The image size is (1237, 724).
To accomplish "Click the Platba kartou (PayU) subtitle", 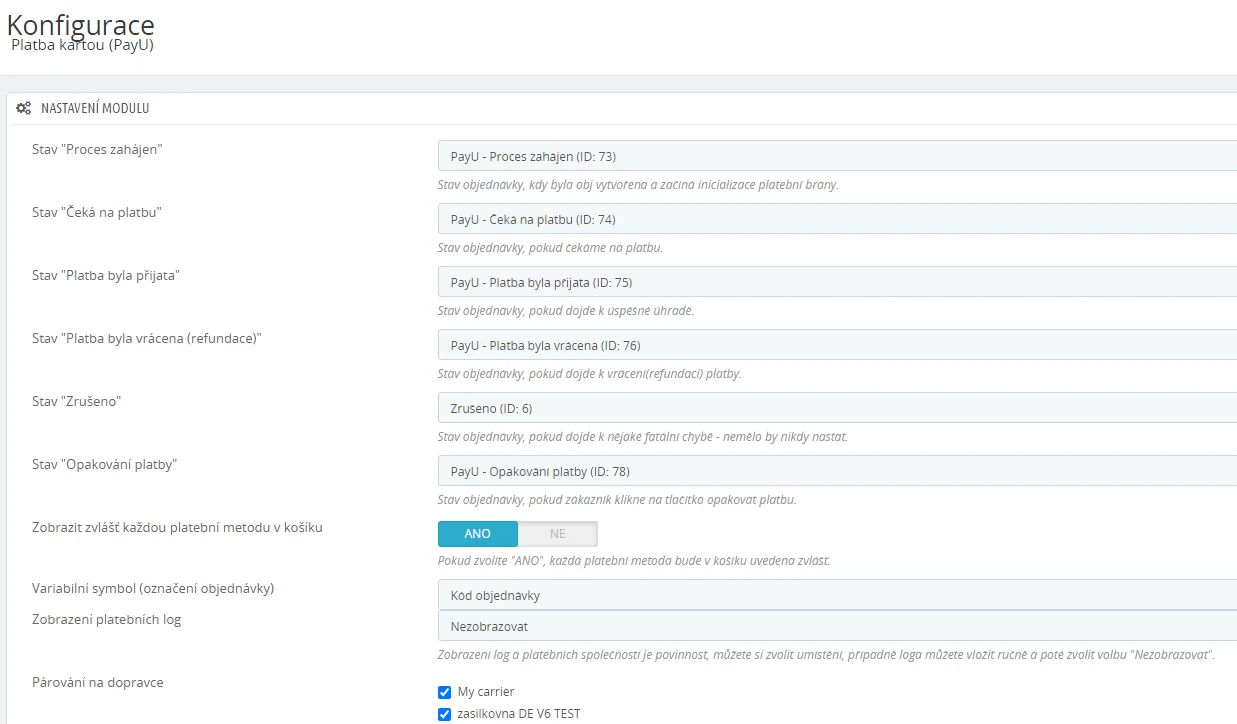I will (x=82, y=45).
